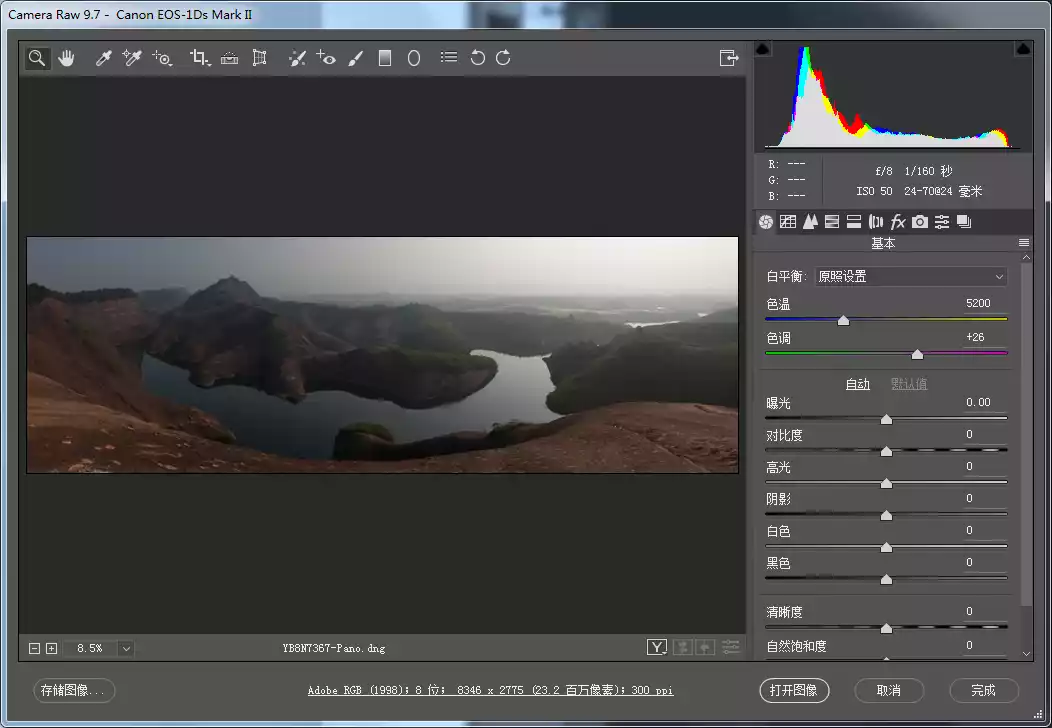Click the 自动 auto adjustment link
The width and height of the screenshot is (1052, 728).
click(x=857, y=384)
